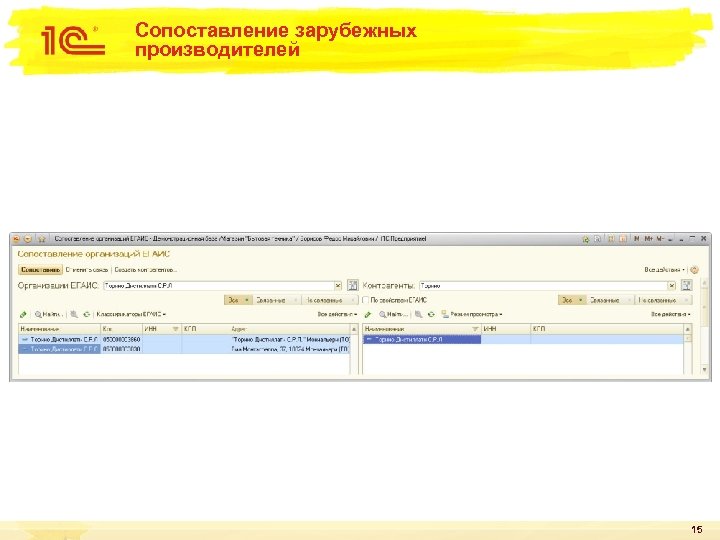
Task: Select second highlighted Торино Дистиллати row in left list
Action: (x=184, y=349)
